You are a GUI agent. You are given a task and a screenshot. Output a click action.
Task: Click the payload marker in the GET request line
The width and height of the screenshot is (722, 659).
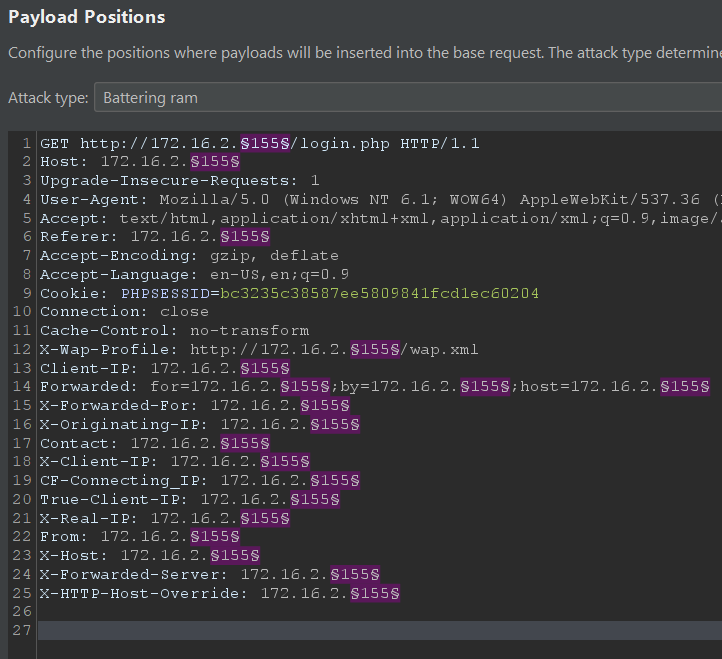click(265, 143)
